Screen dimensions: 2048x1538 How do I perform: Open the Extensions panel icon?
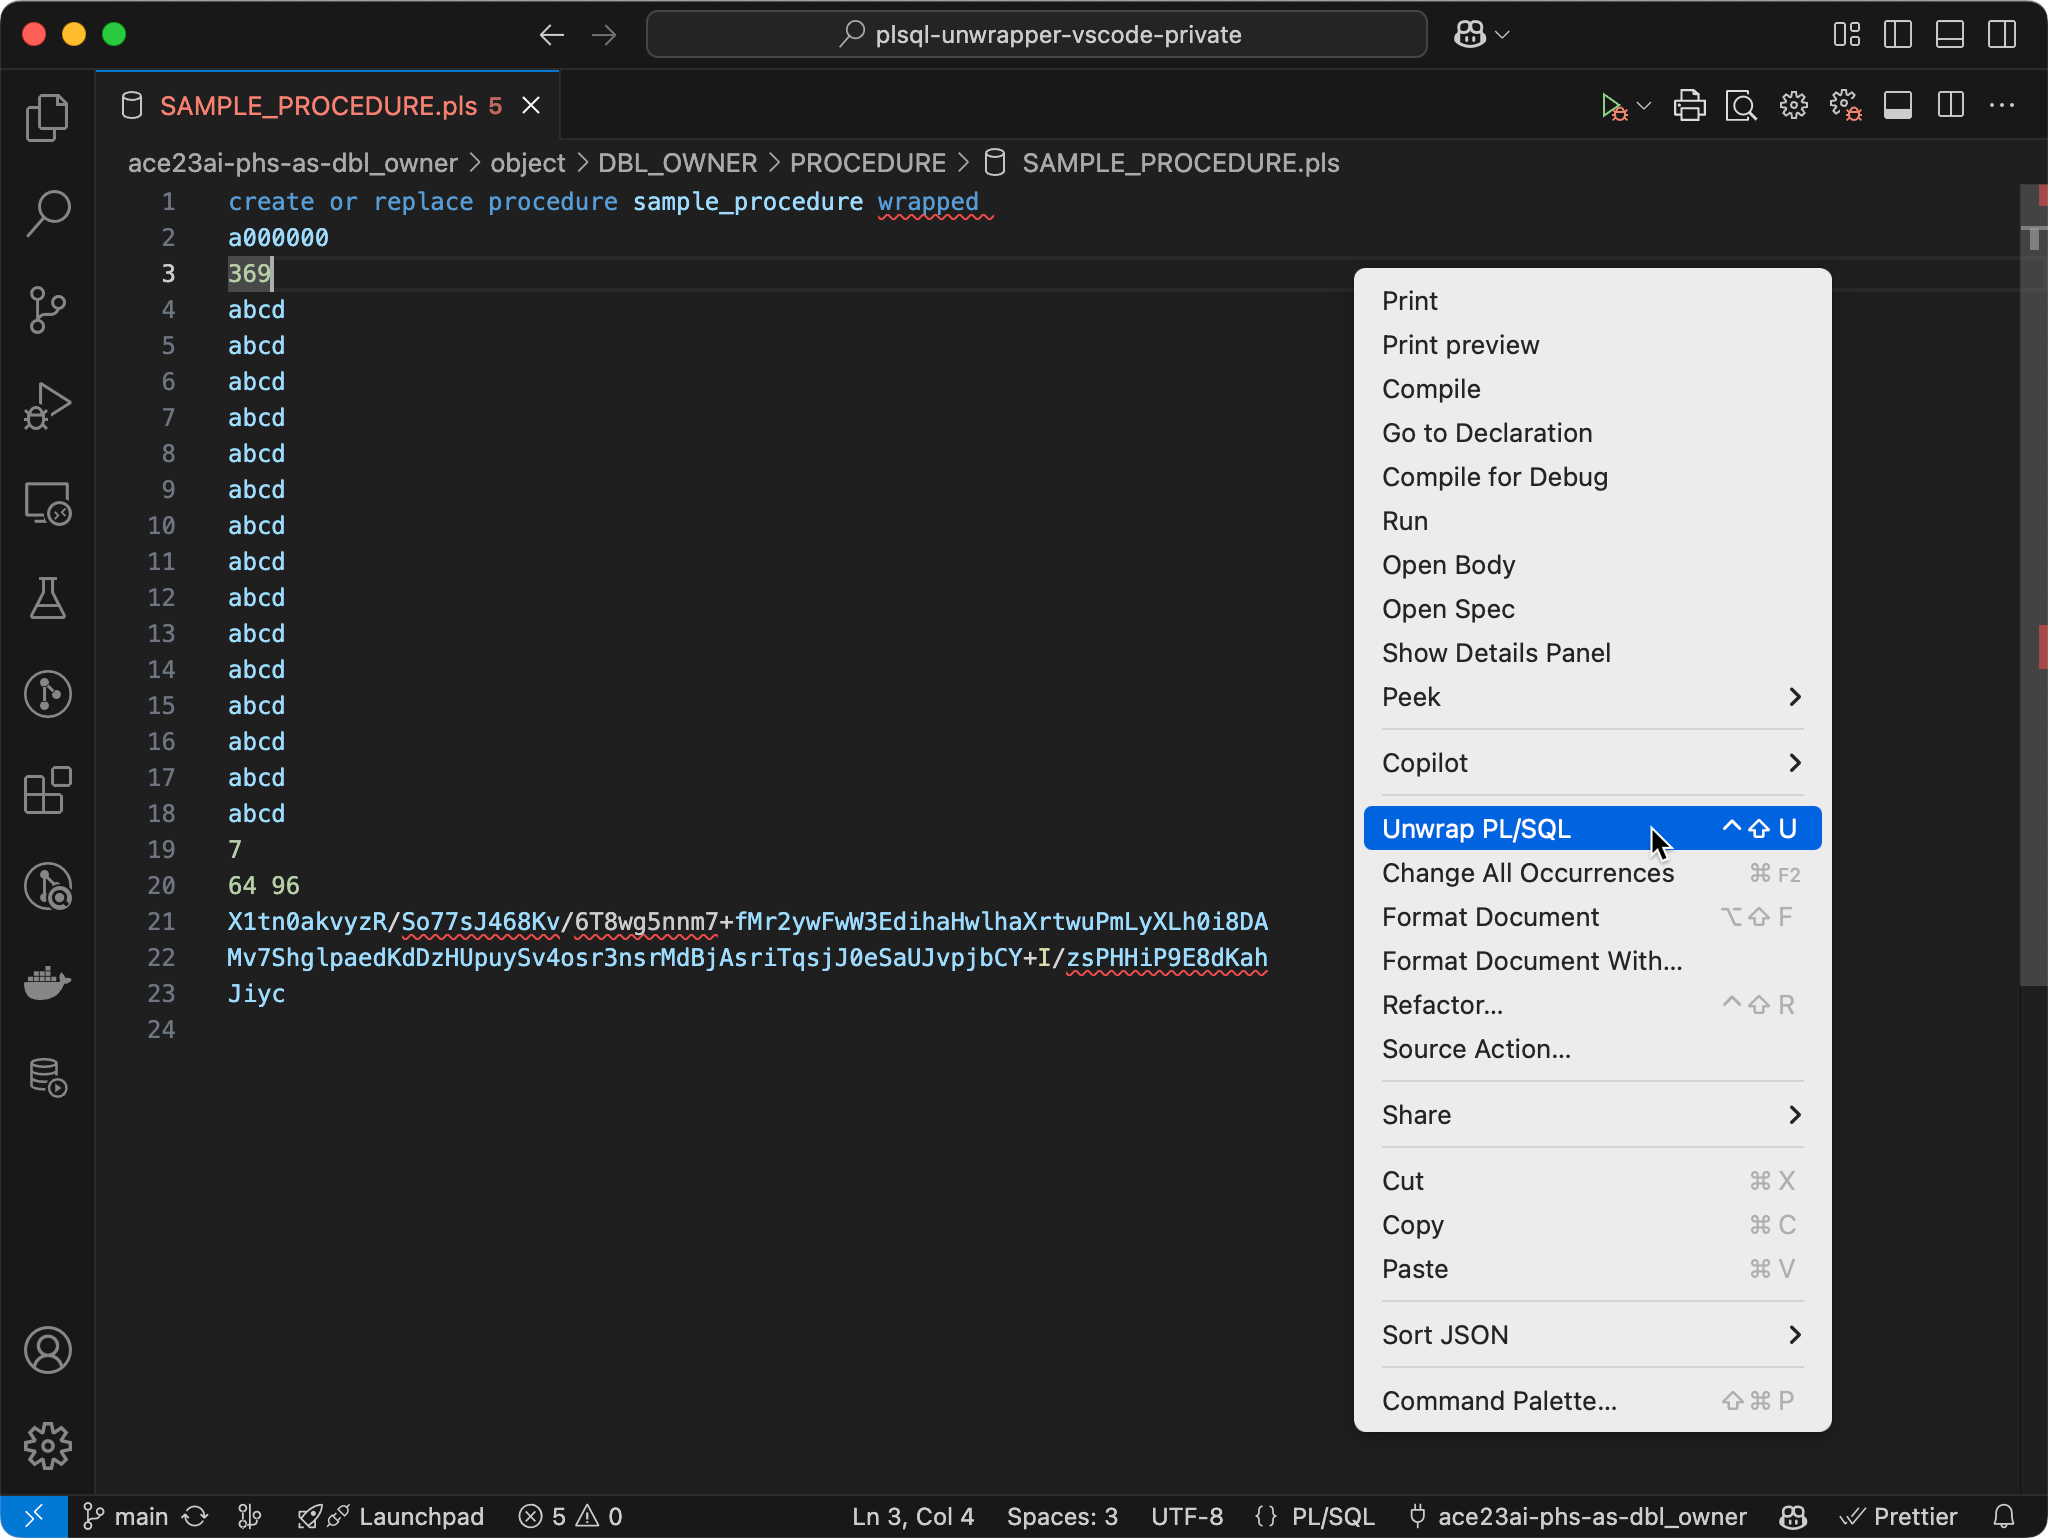point(47,790)
